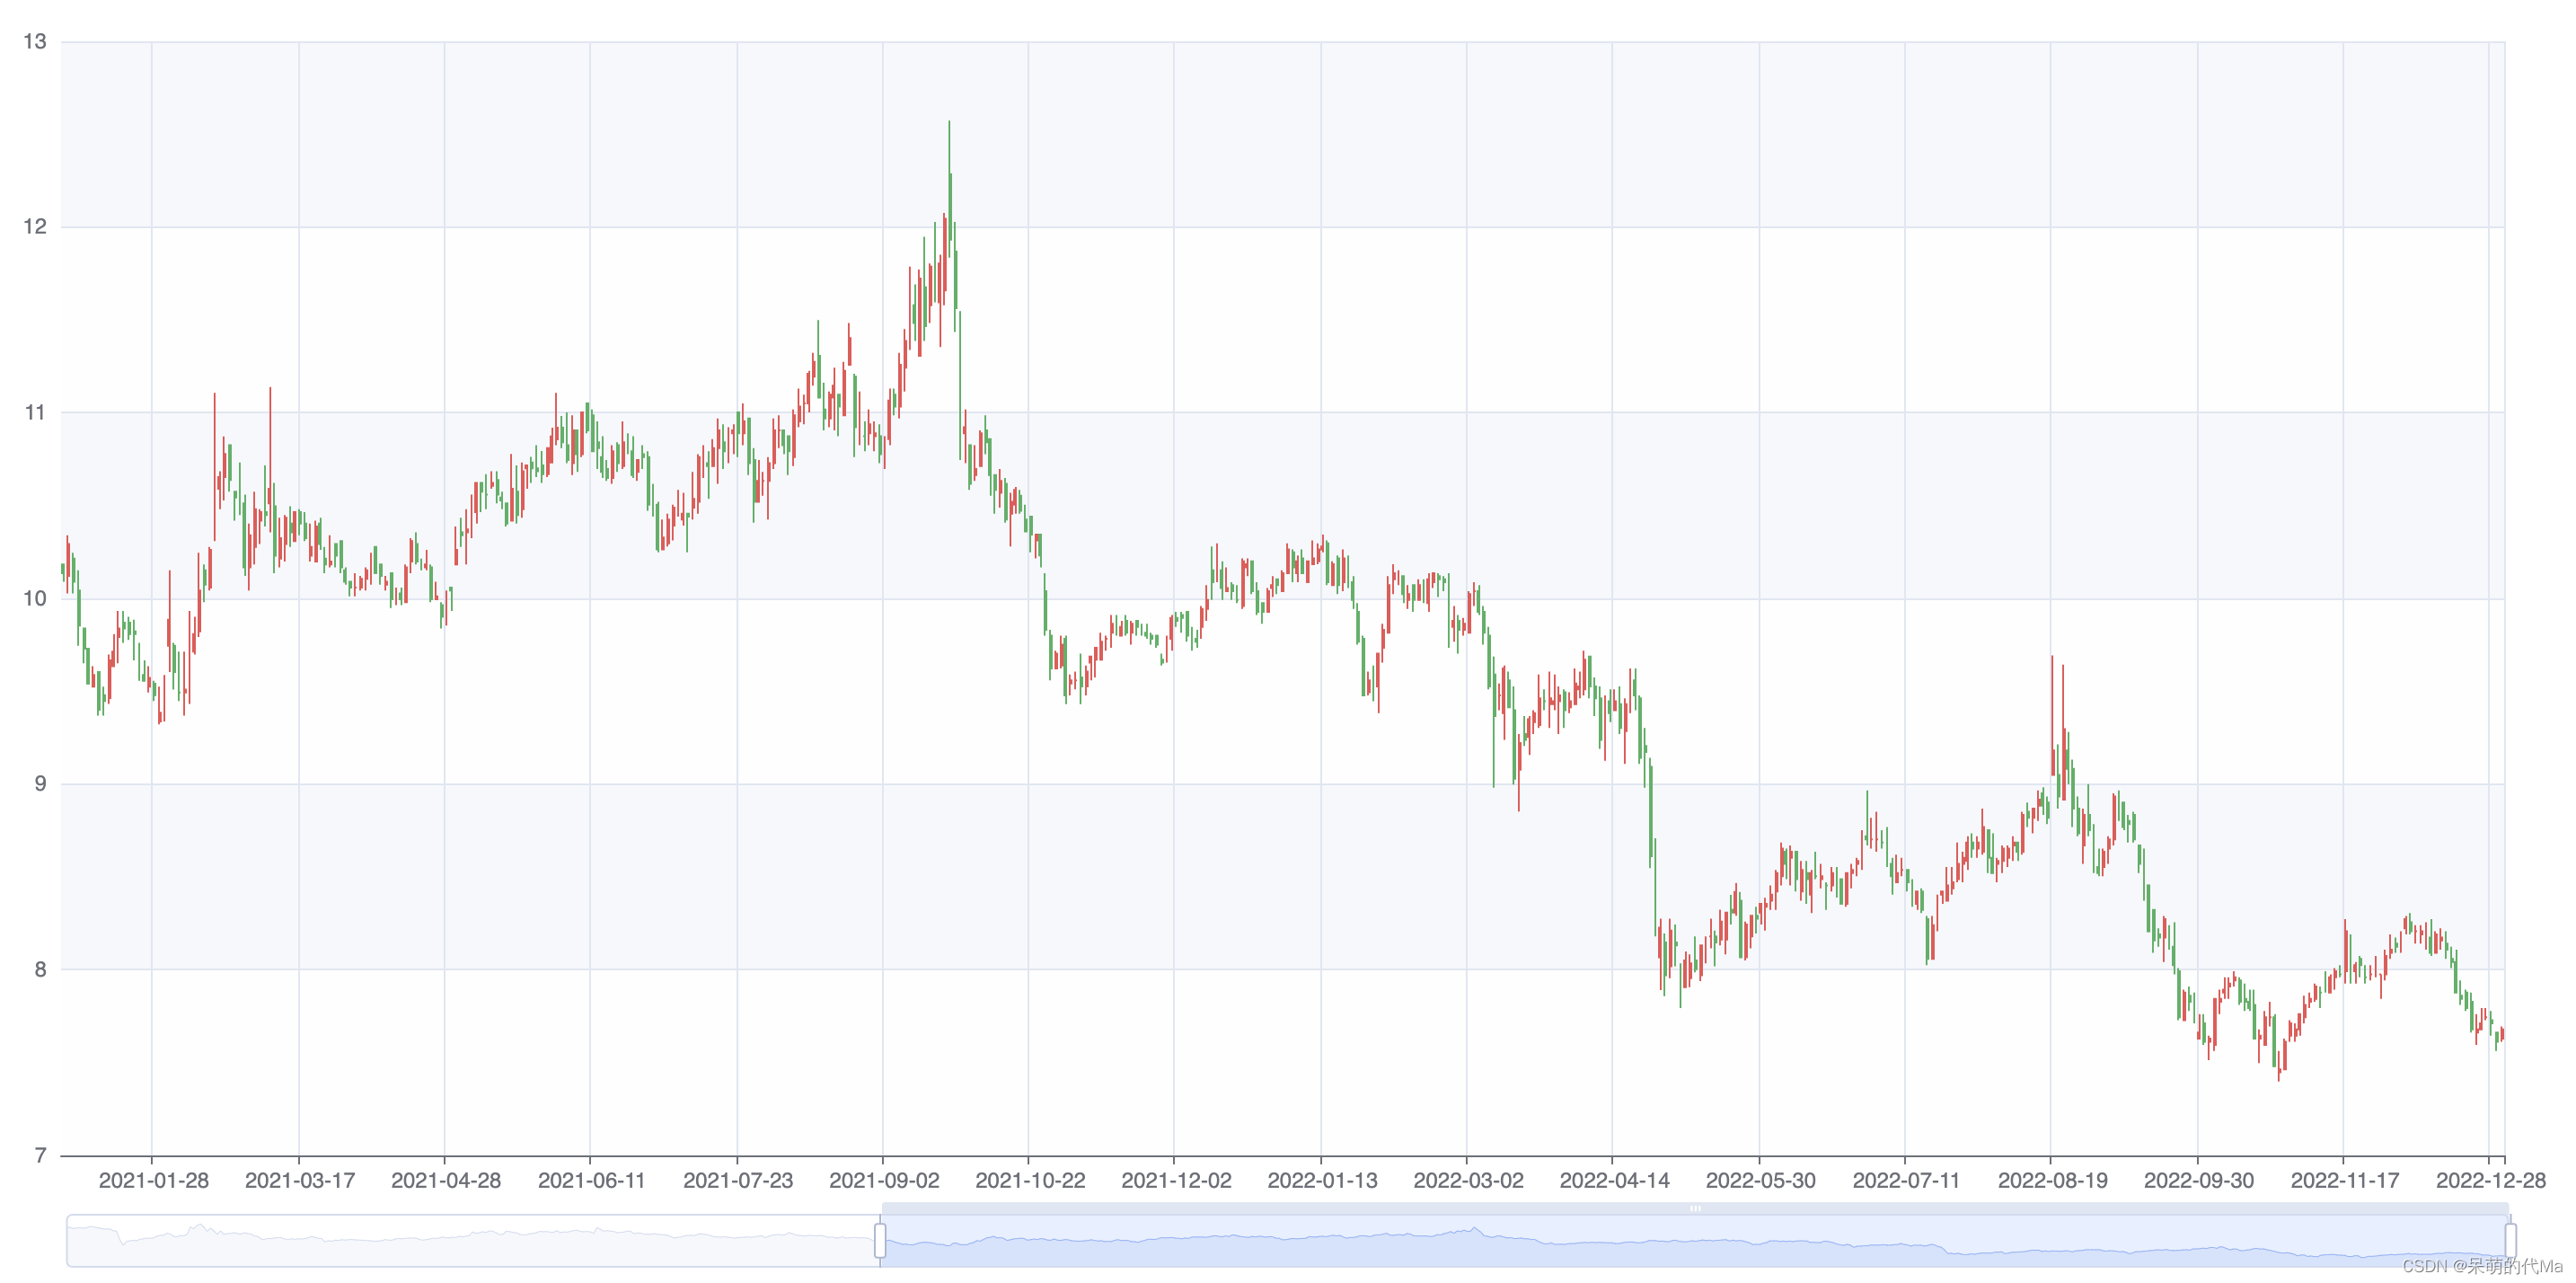Click the 2021-09-02 x-axis date label
Viewport: 2576px width, 1283px height.
pyautogui.click(x=884, y=1180)
